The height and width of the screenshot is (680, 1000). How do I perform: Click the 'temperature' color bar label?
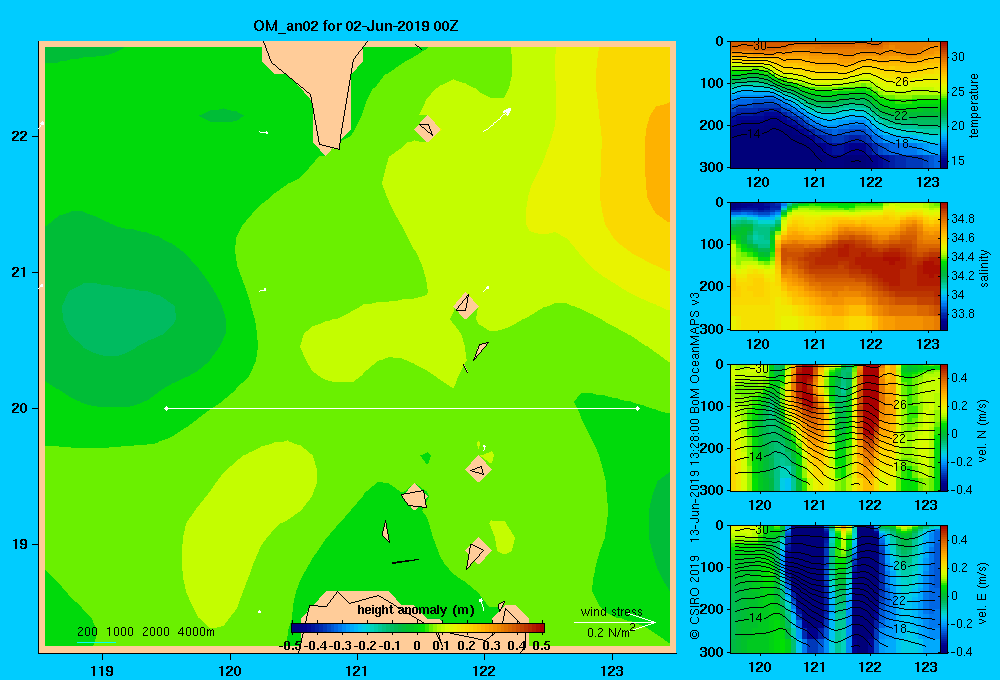click(974, 106)
